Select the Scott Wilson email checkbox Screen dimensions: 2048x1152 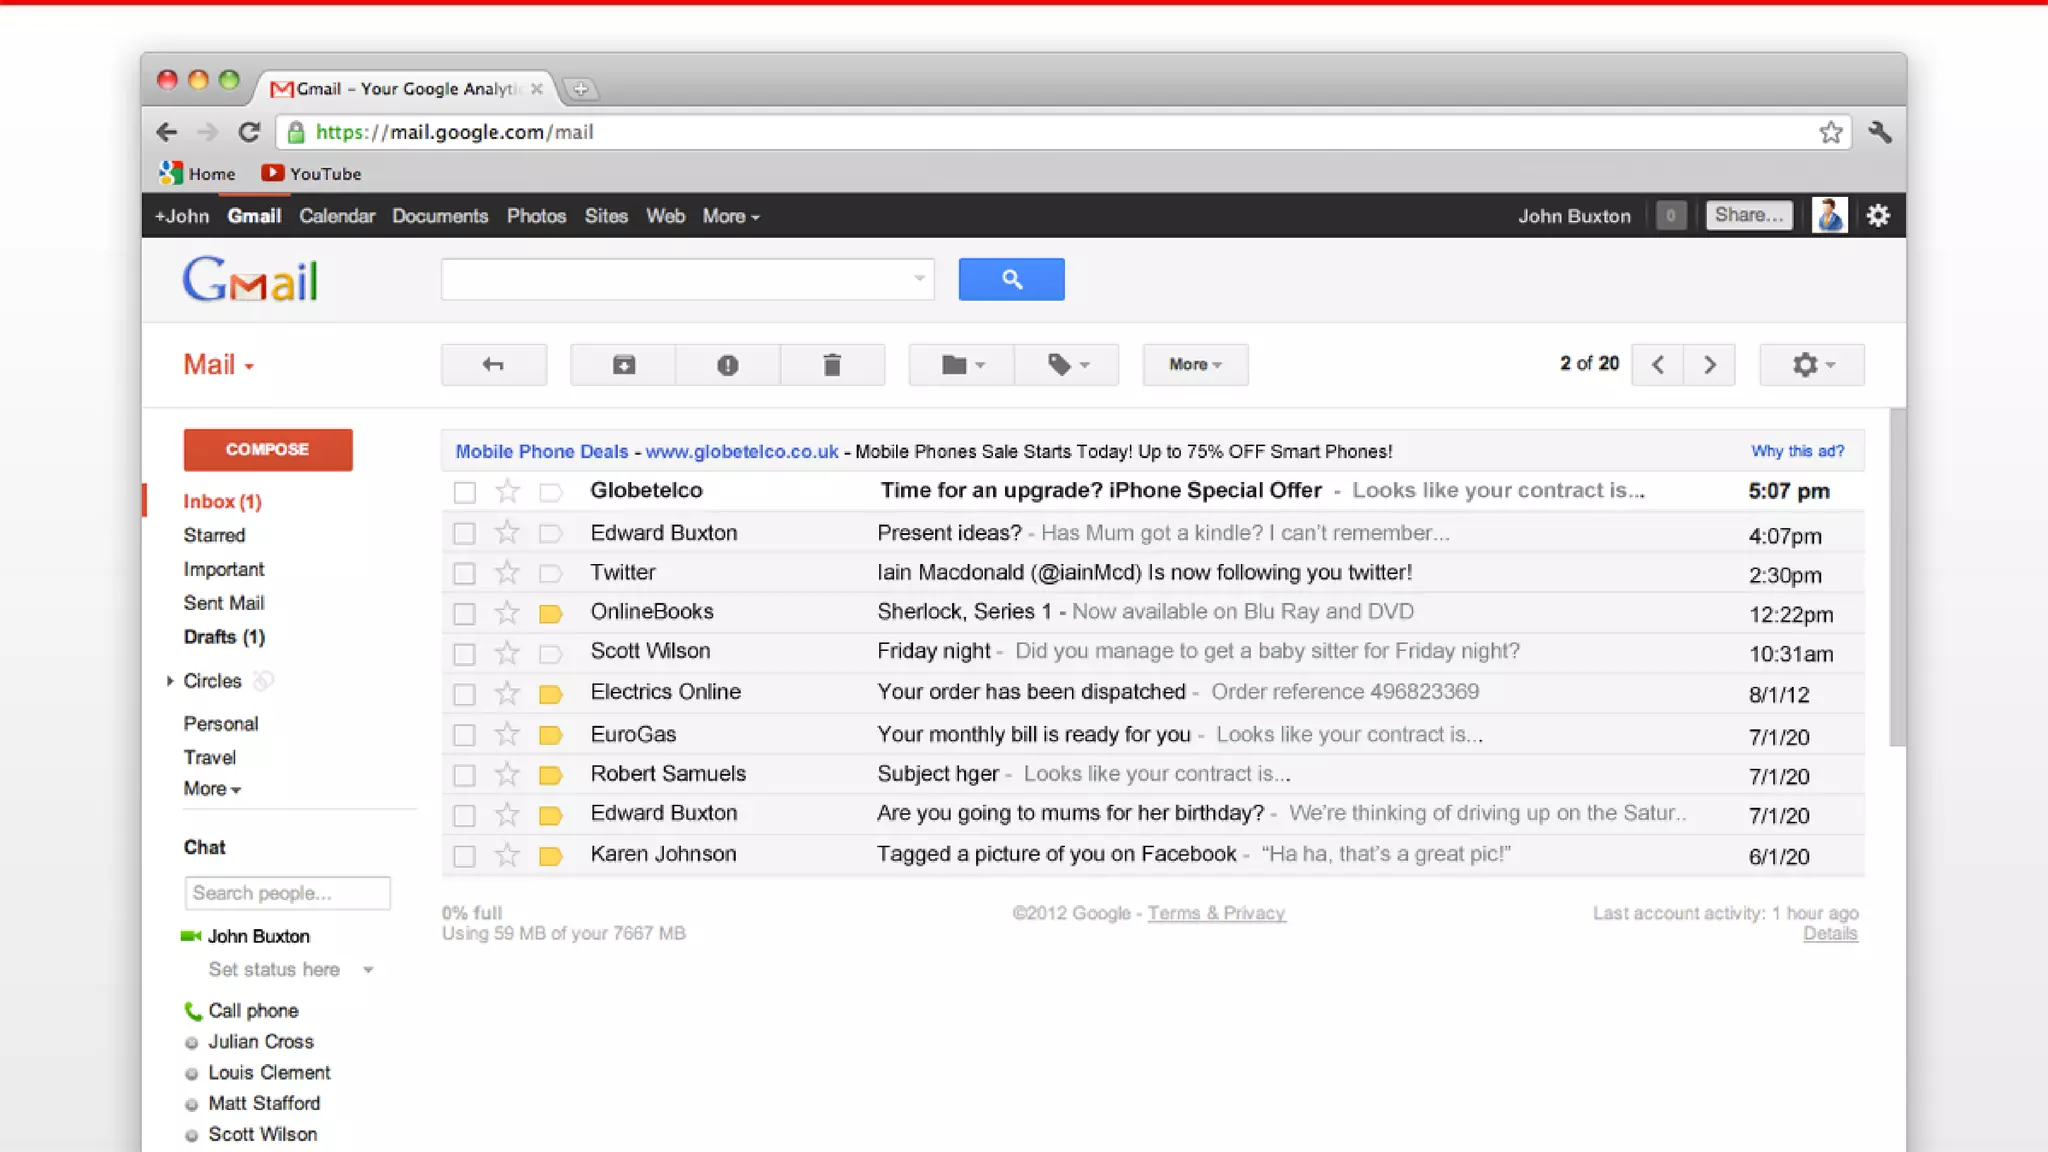pos(464,654)
